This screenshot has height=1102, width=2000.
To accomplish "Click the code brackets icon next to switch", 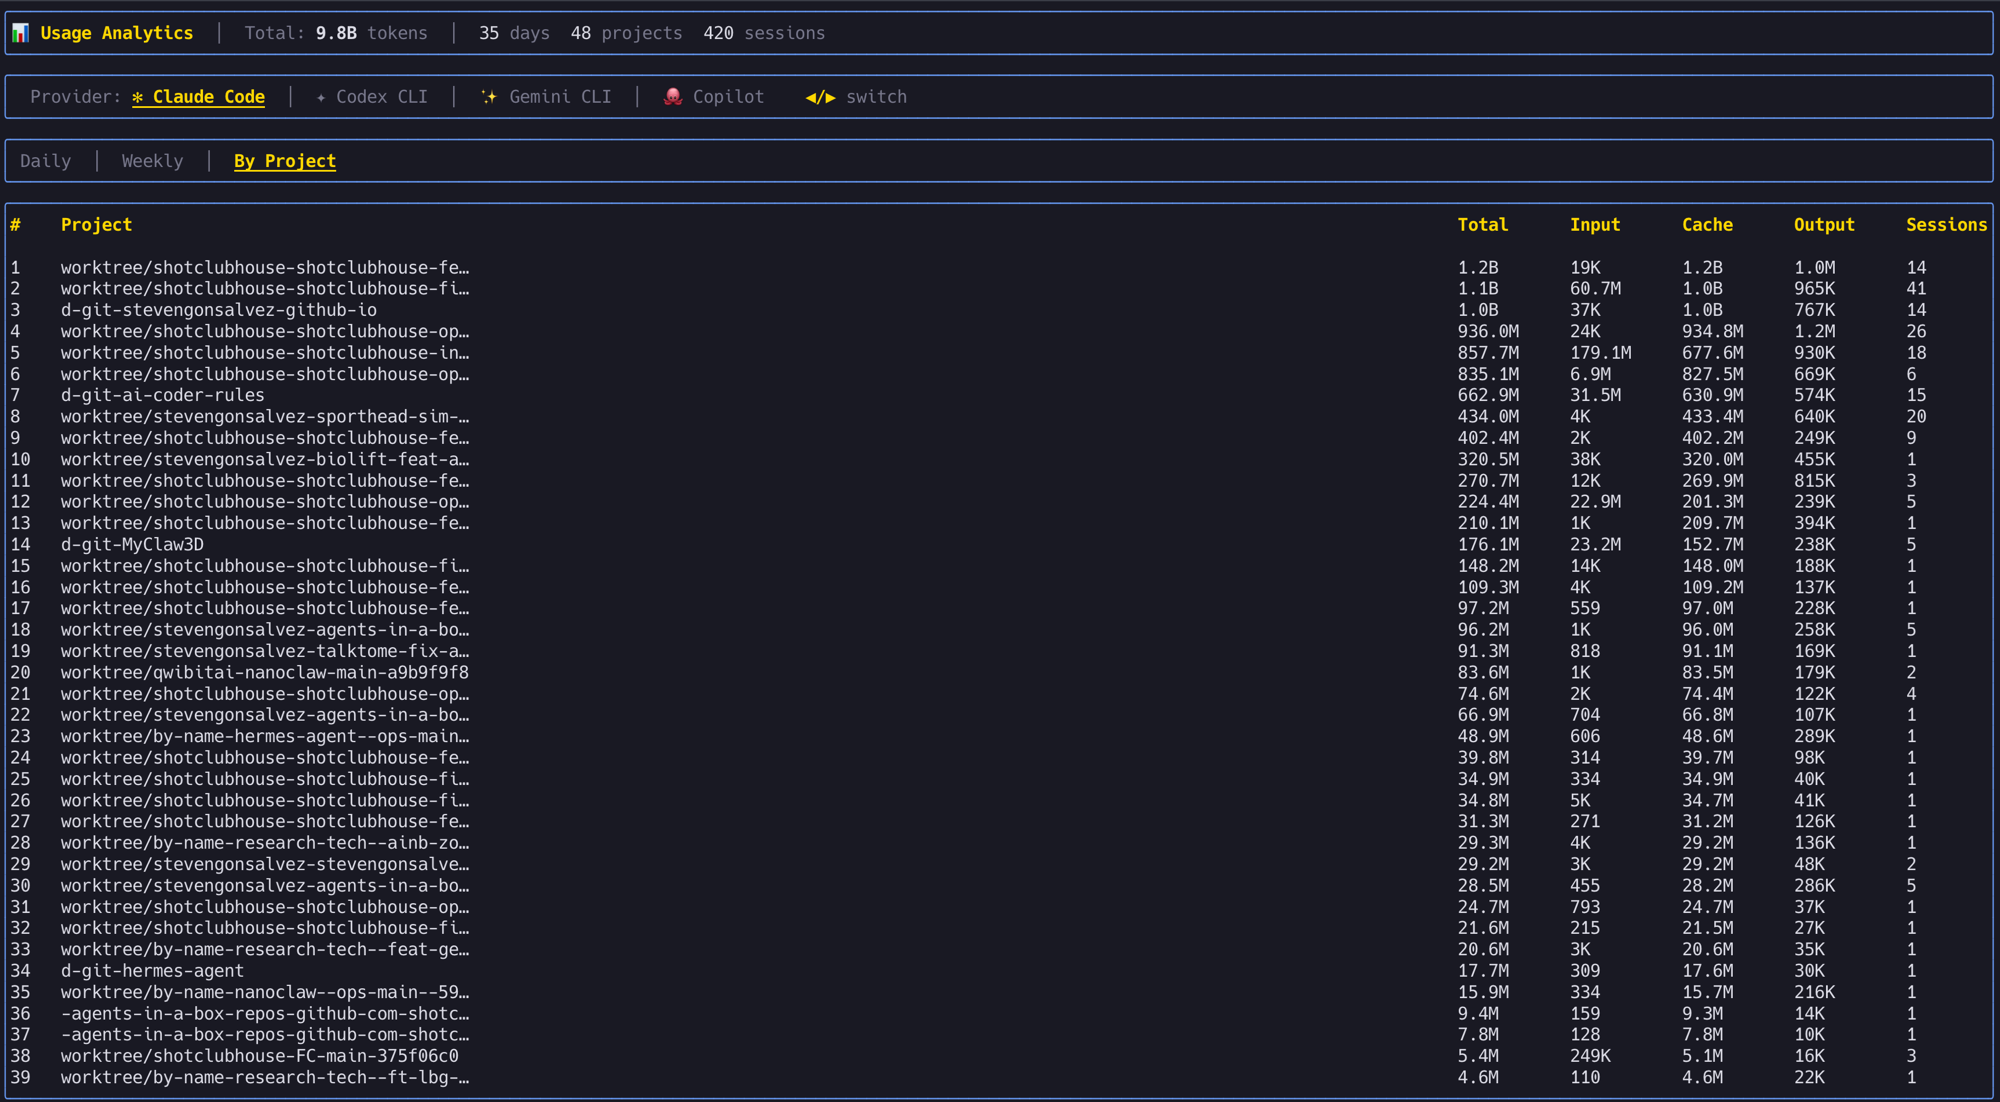I will pos(819,97).
